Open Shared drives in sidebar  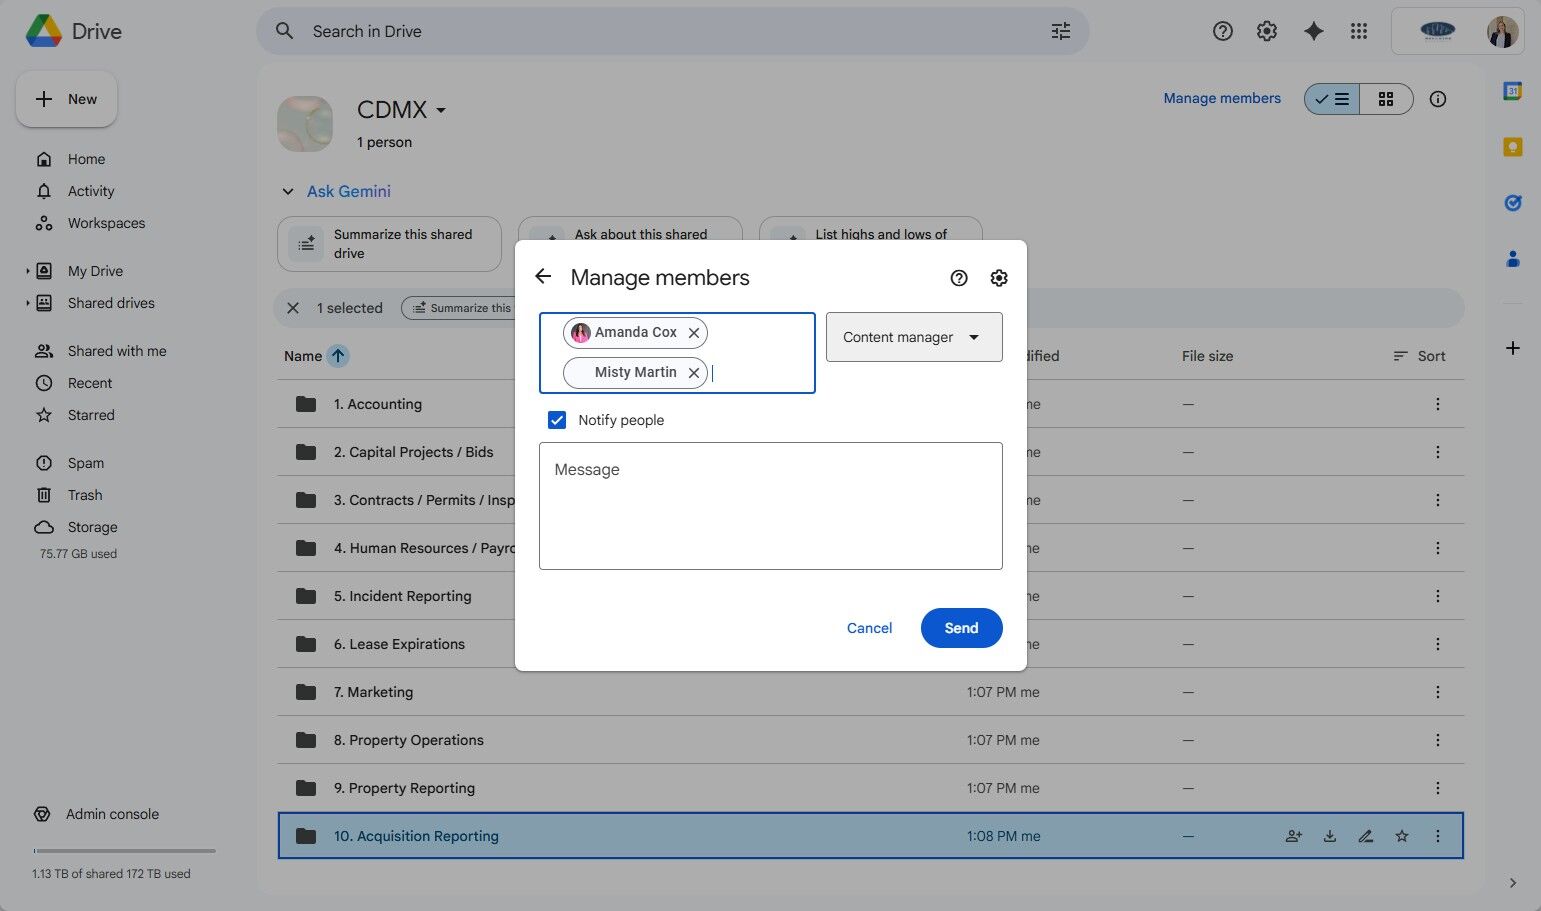111,303
